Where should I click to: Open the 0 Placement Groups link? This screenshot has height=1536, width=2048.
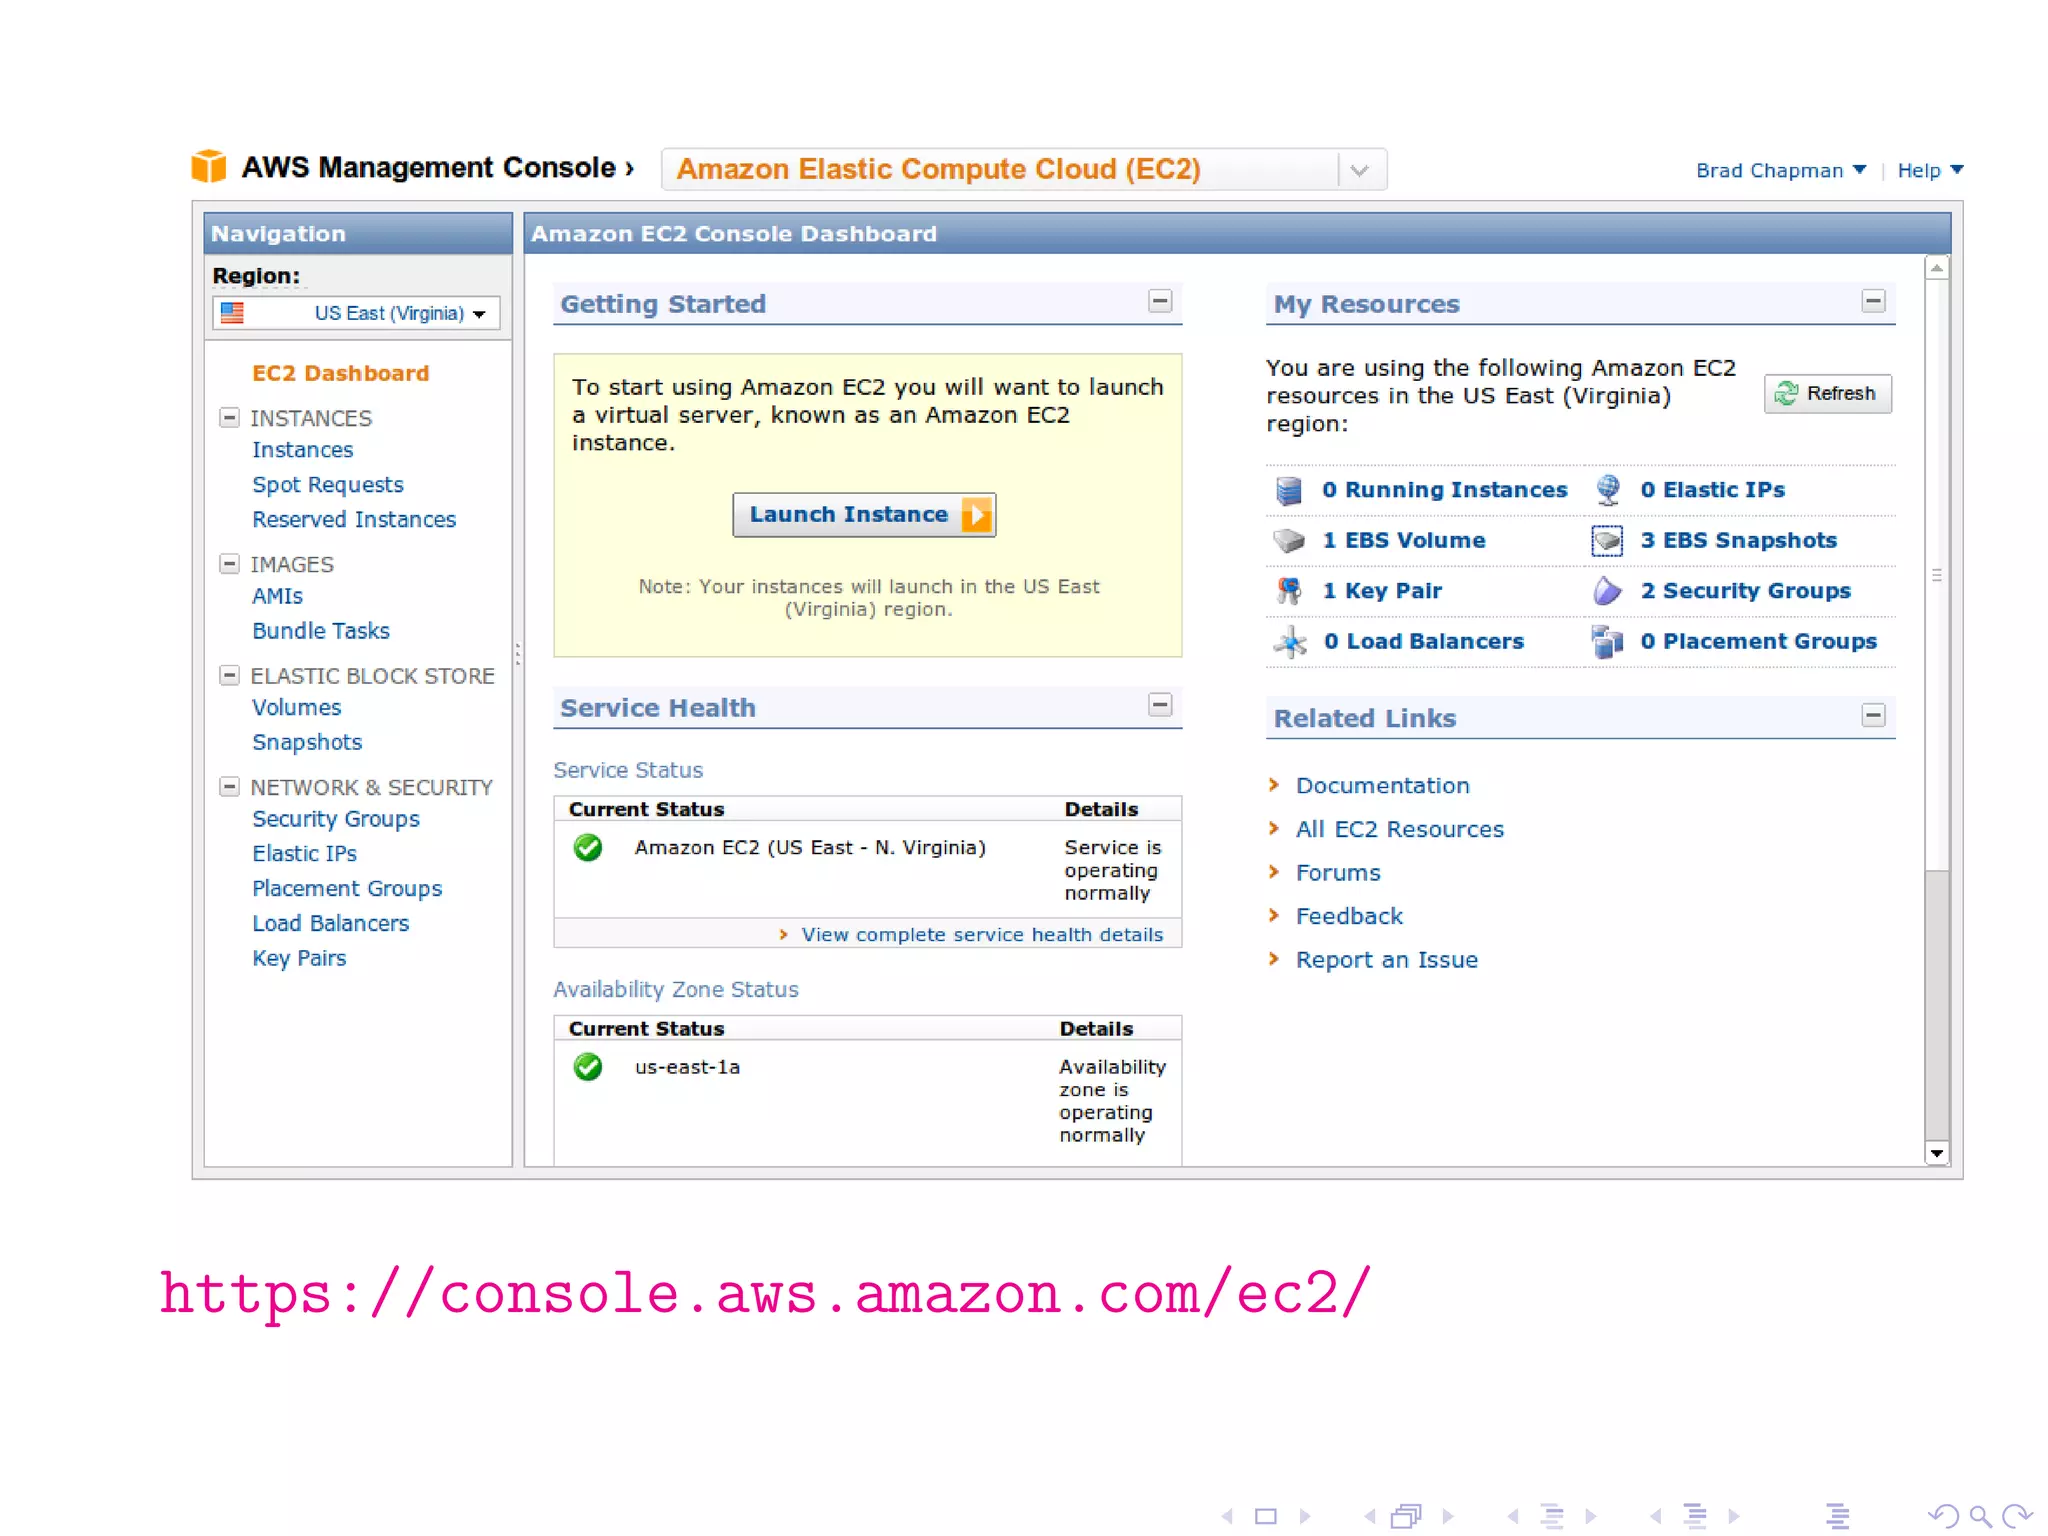tap(1758, 642)
